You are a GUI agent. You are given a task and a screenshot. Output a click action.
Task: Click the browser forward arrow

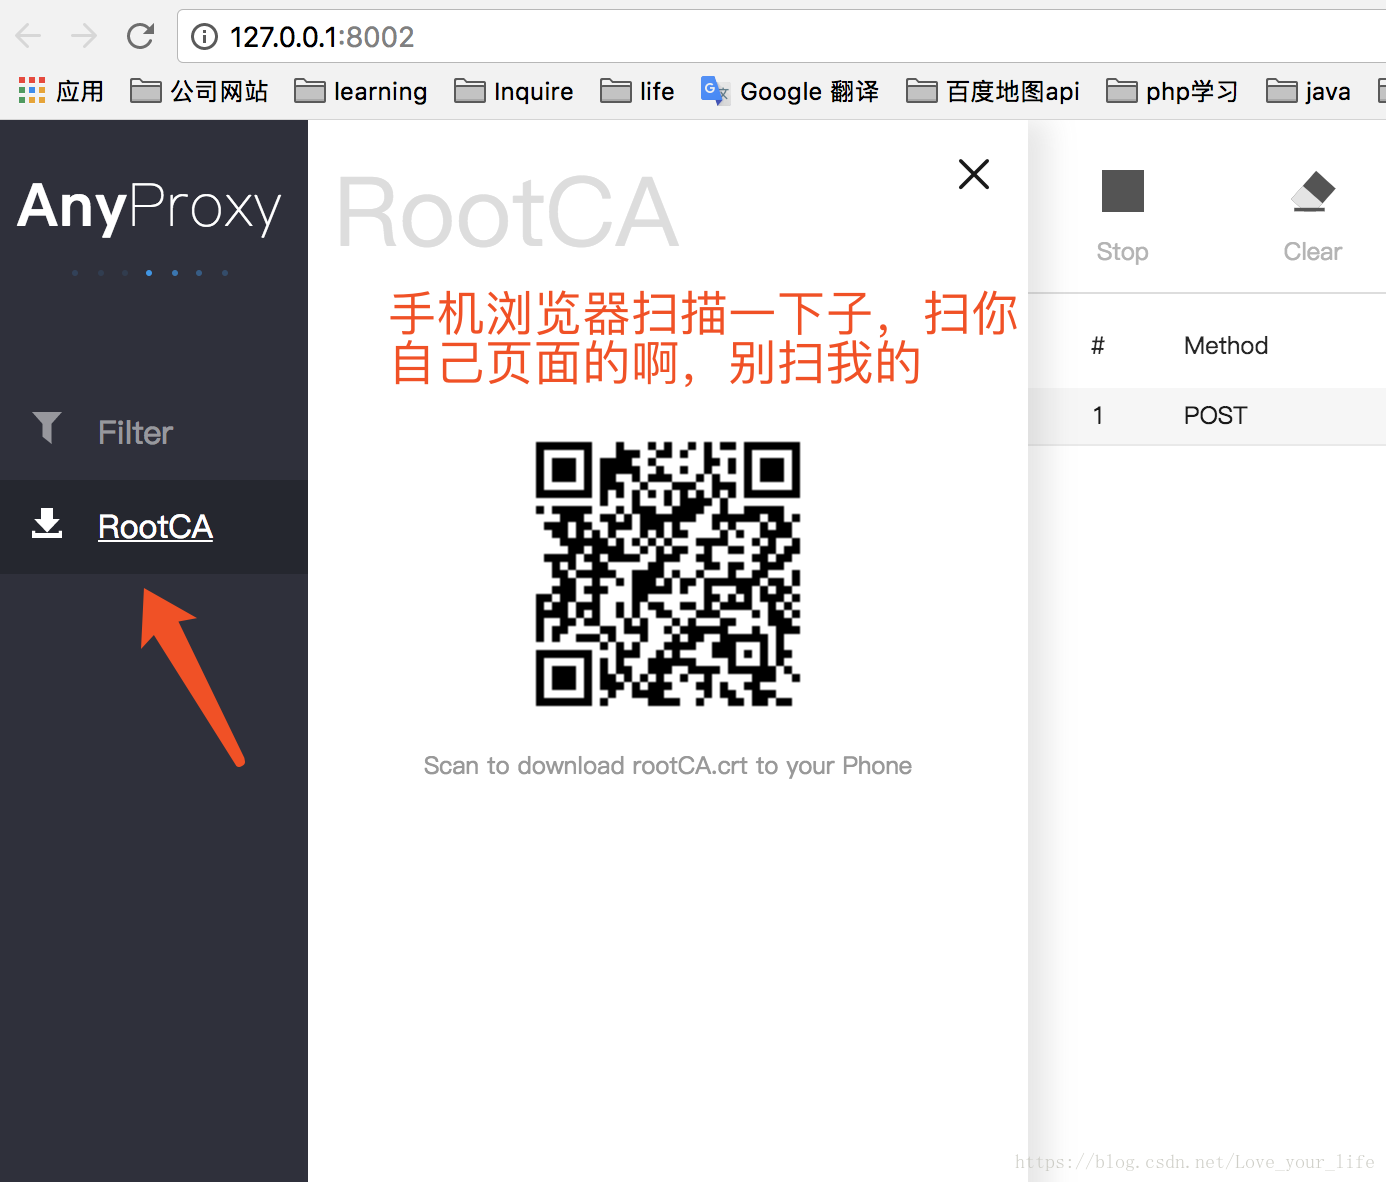pos(84,37)
